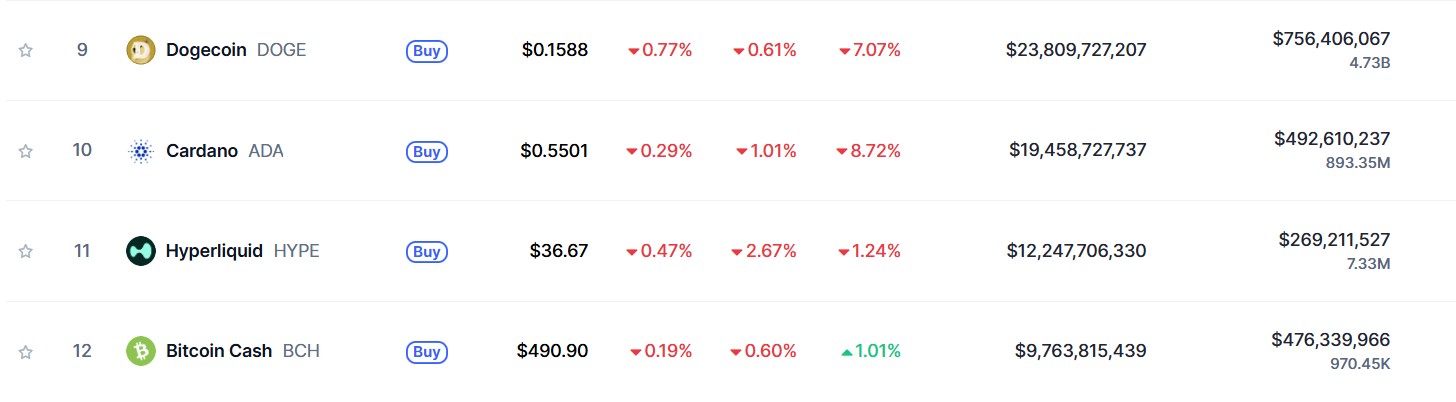
Task: Add Hyperliquid to watchlist via star
Action: pos(26,251)
